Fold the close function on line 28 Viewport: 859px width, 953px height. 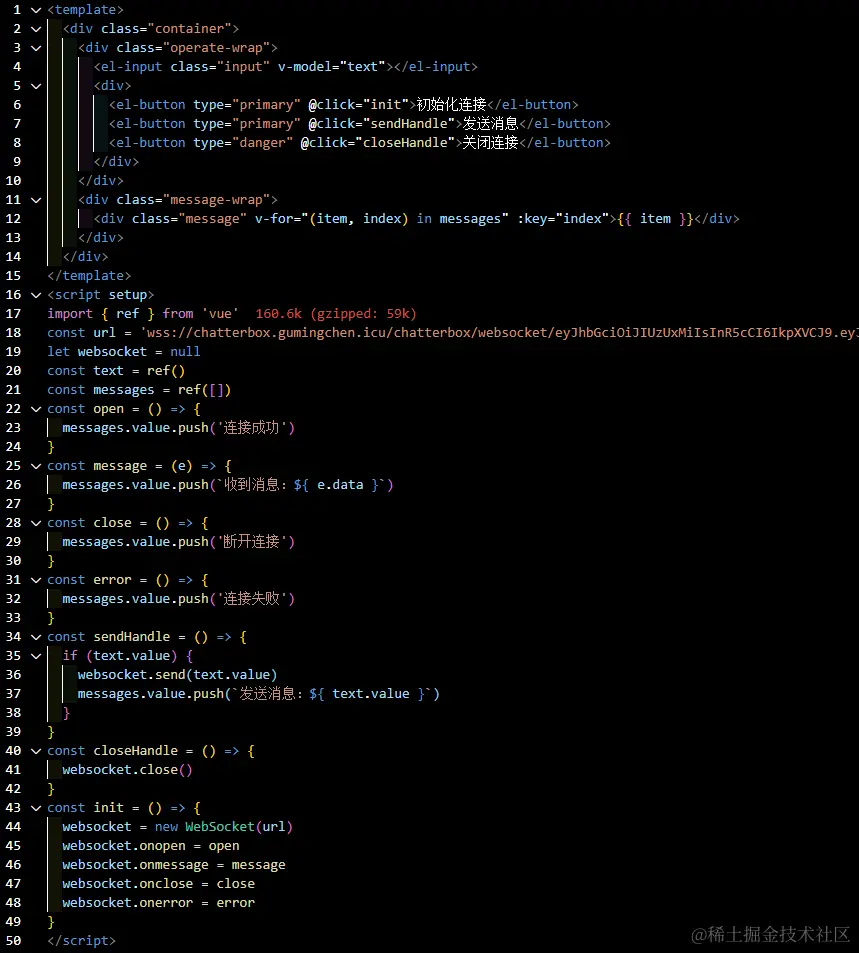(36, 523)
